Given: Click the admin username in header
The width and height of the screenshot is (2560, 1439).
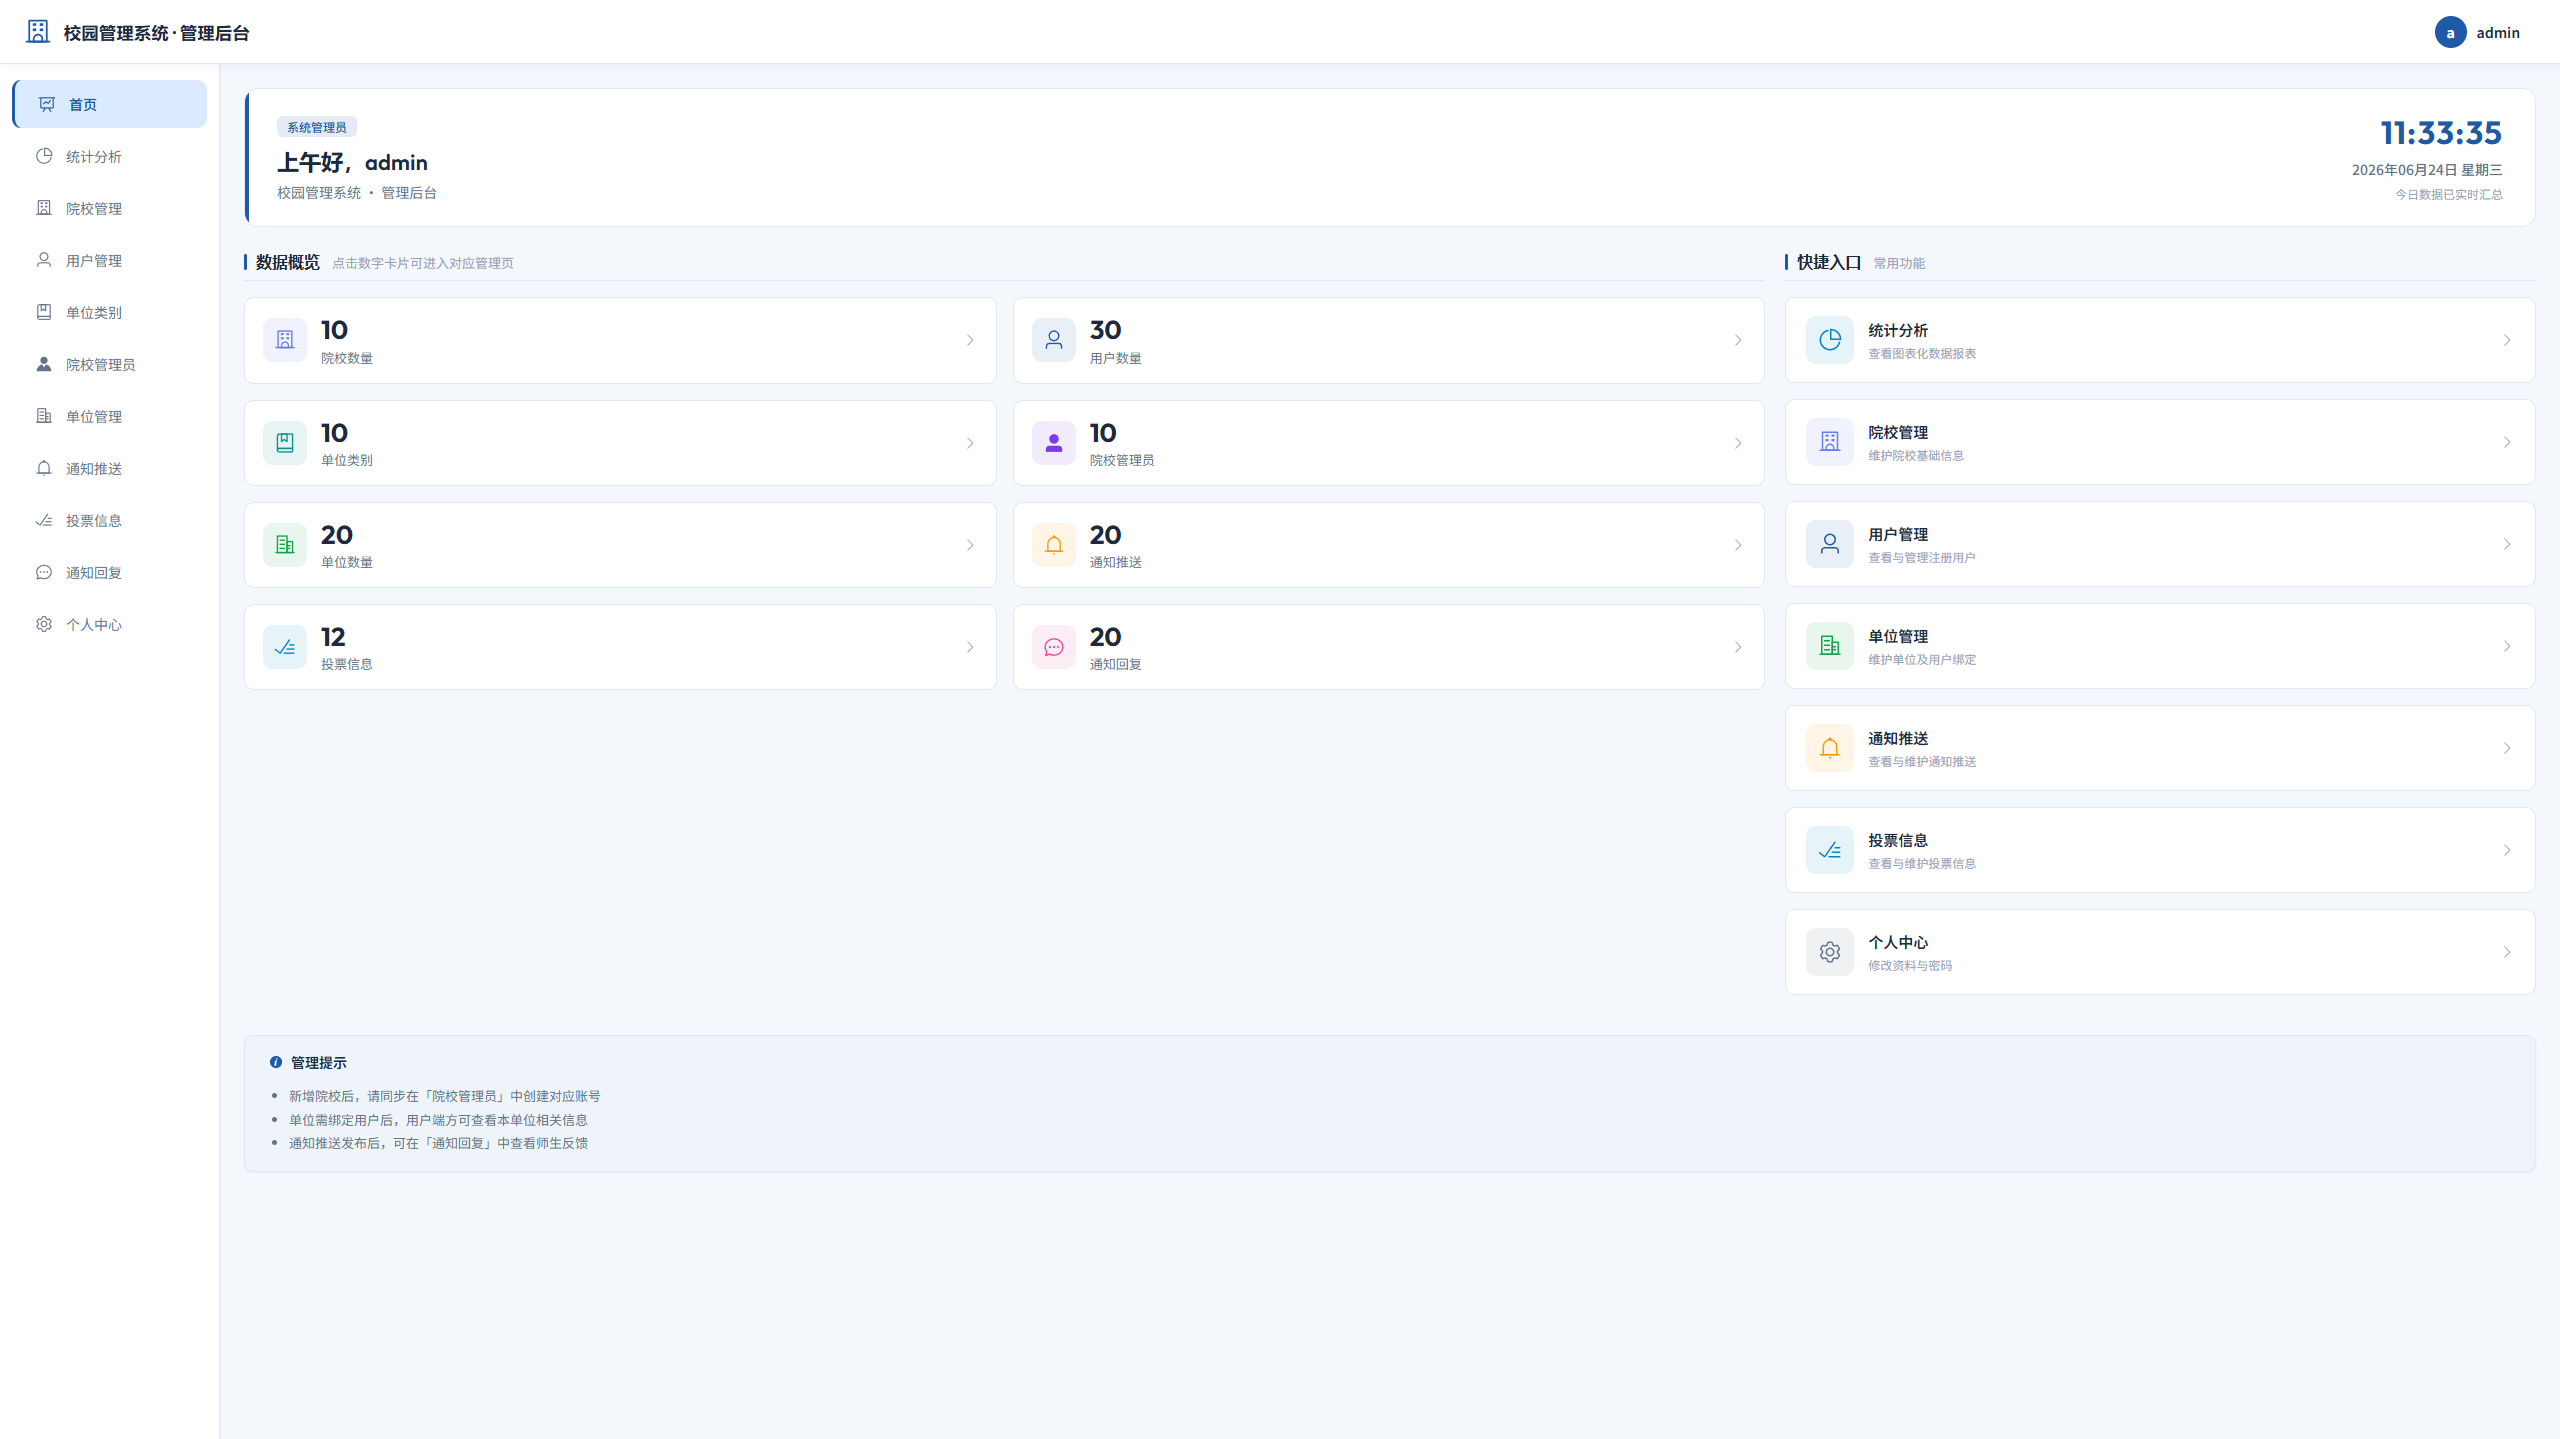Looking at the screenshot, I should coord(2498,33).
